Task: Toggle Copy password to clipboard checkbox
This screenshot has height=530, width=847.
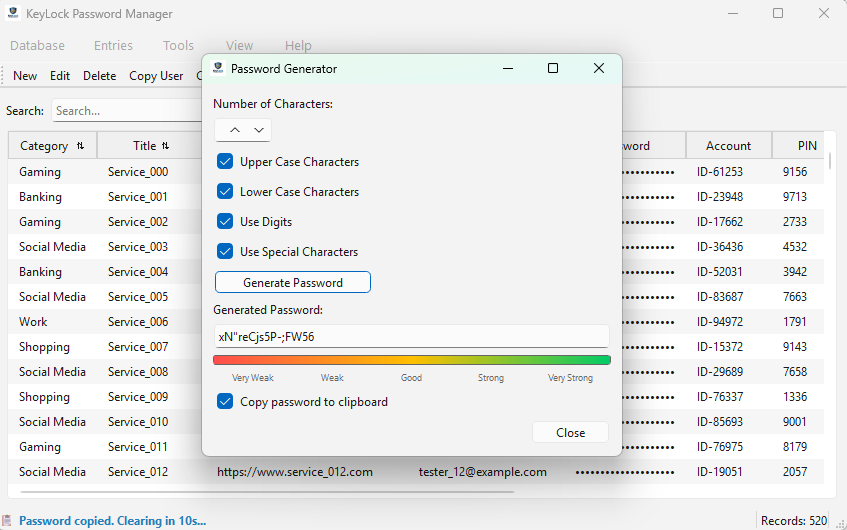Action: [225, 401]
